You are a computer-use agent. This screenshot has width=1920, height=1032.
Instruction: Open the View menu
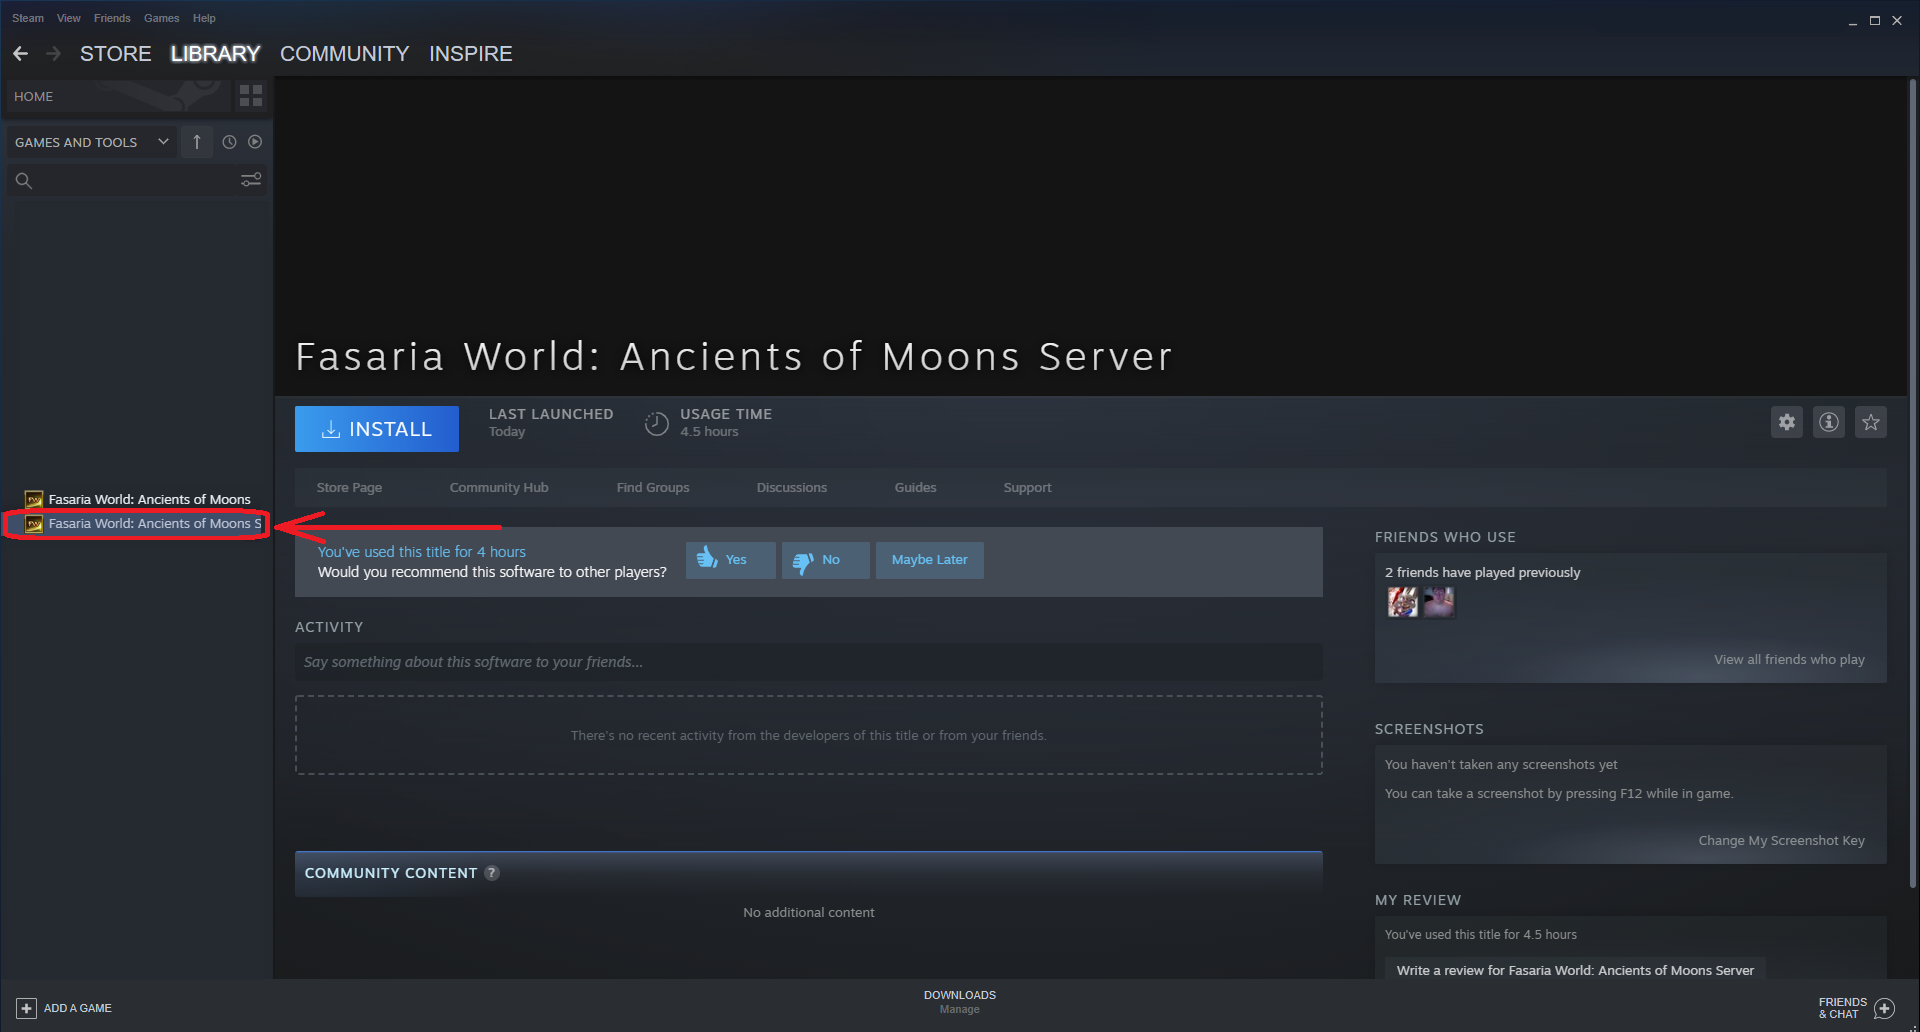tap(69, 18)
